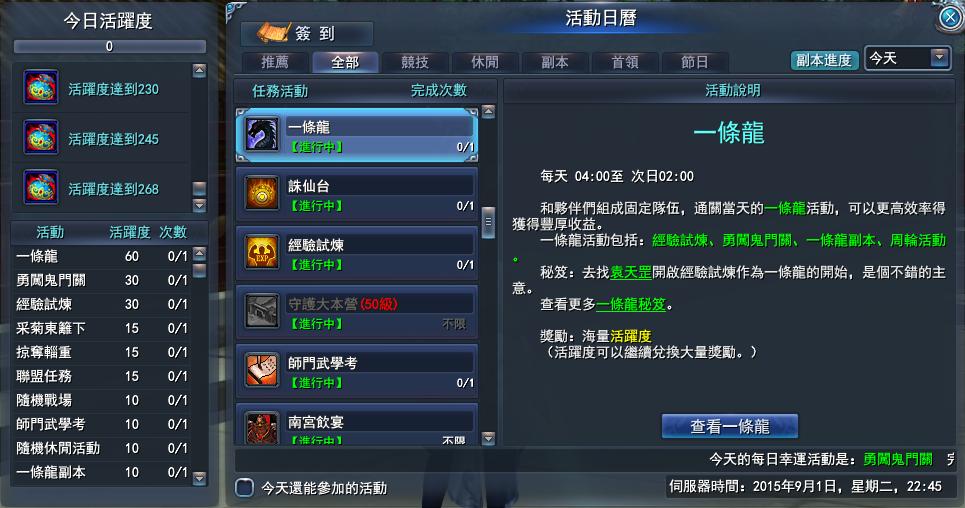The width and height of the screenshot is (965, 508).
Task: Open the 今天 date dropdown
Action: point(907,58)
